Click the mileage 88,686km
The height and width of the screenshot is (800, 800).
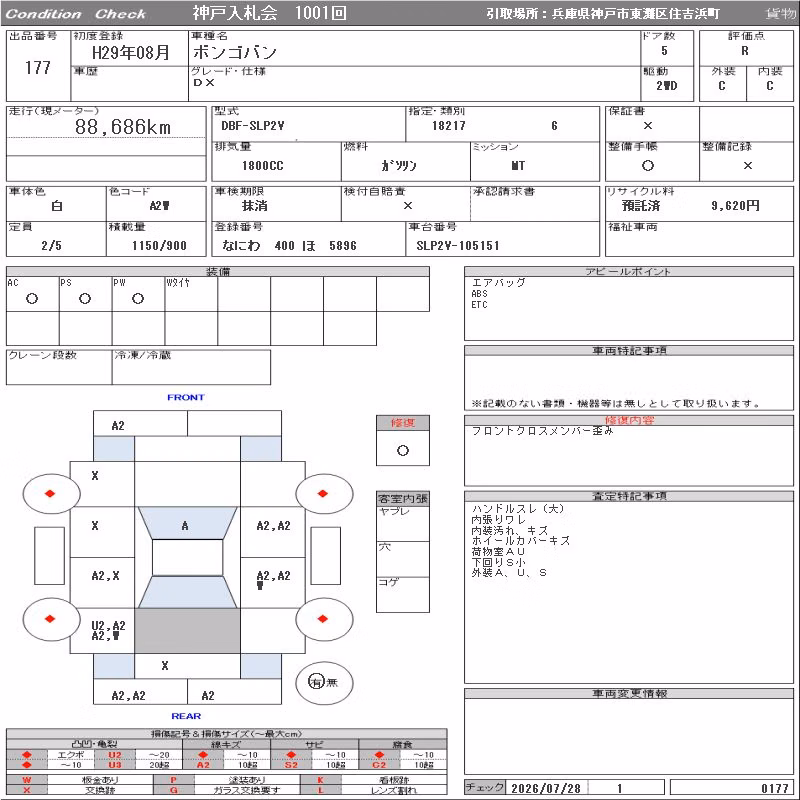(123, 127)
